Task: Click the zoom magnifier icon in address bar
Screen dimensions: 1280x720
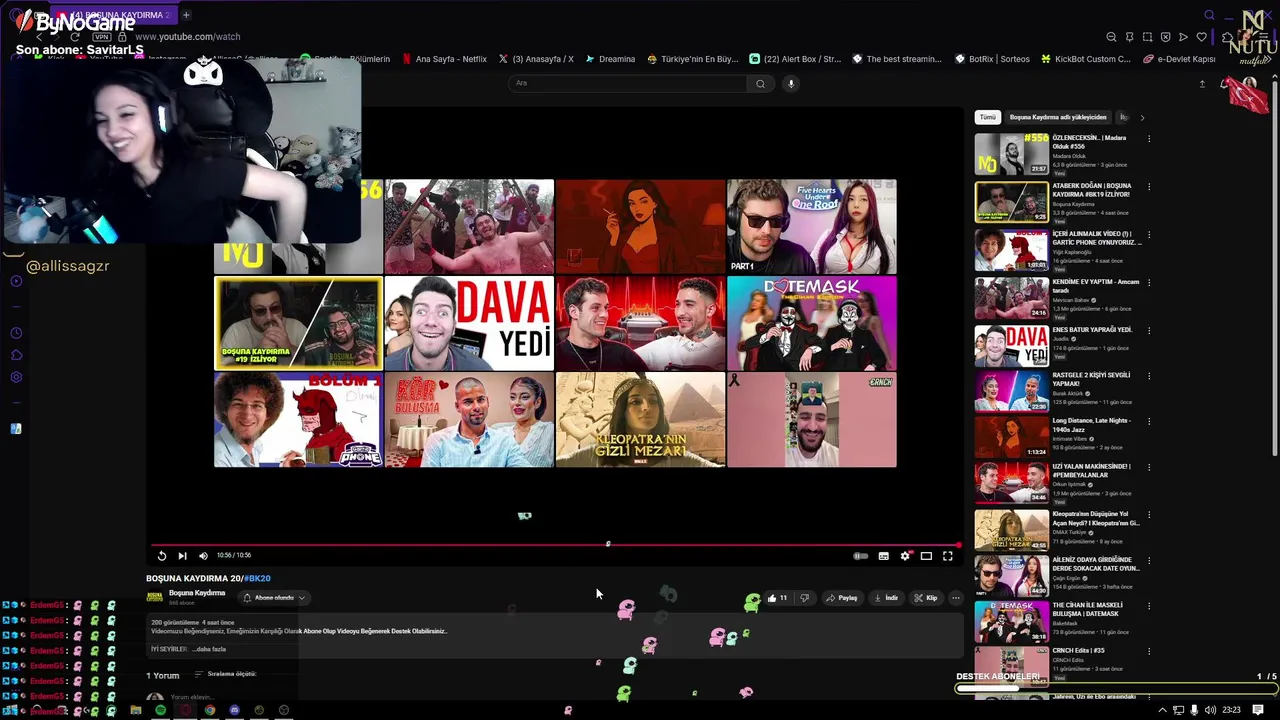Action: (1111, 37)
